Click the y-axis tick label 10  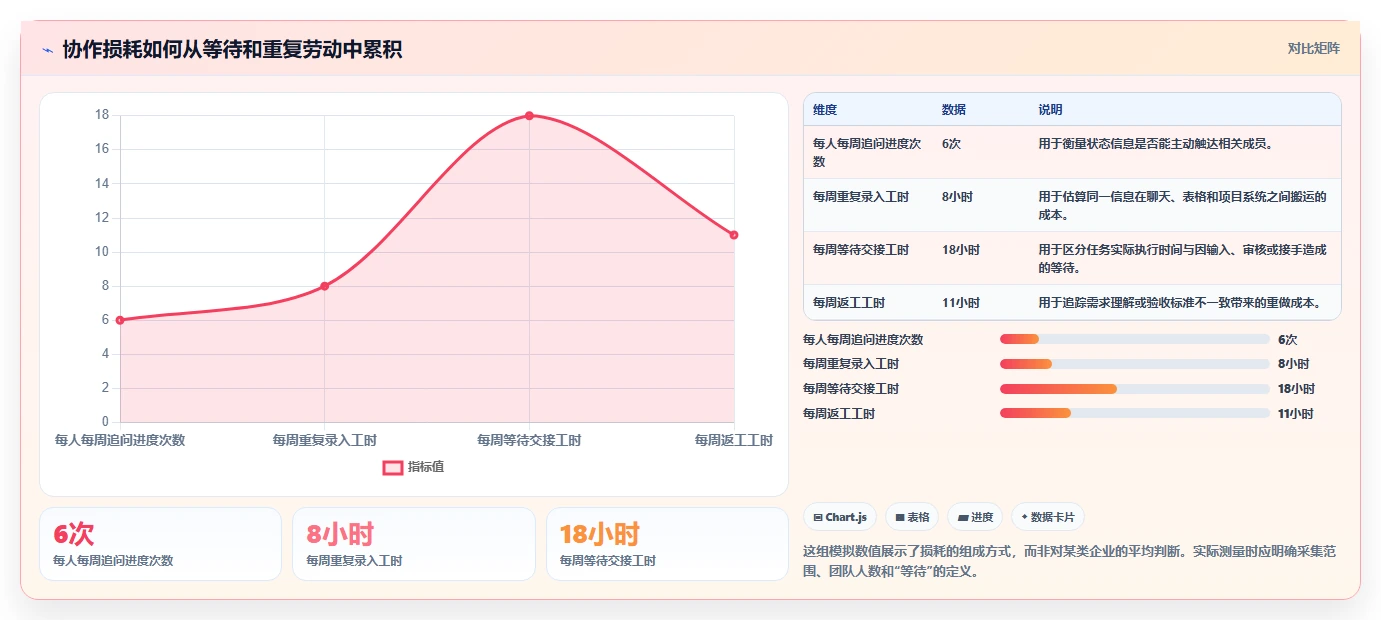point(102,252)
